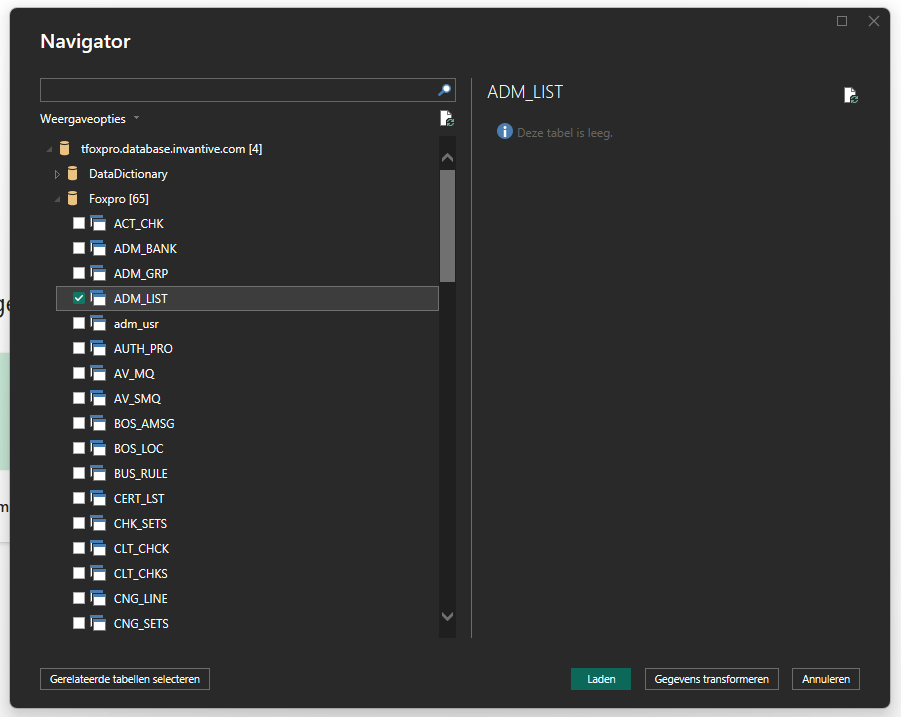This screenshot has width=901, height=717.
Task: Click the tfoxpro.database.invantive.com database icon
Action: coord(64,149)
